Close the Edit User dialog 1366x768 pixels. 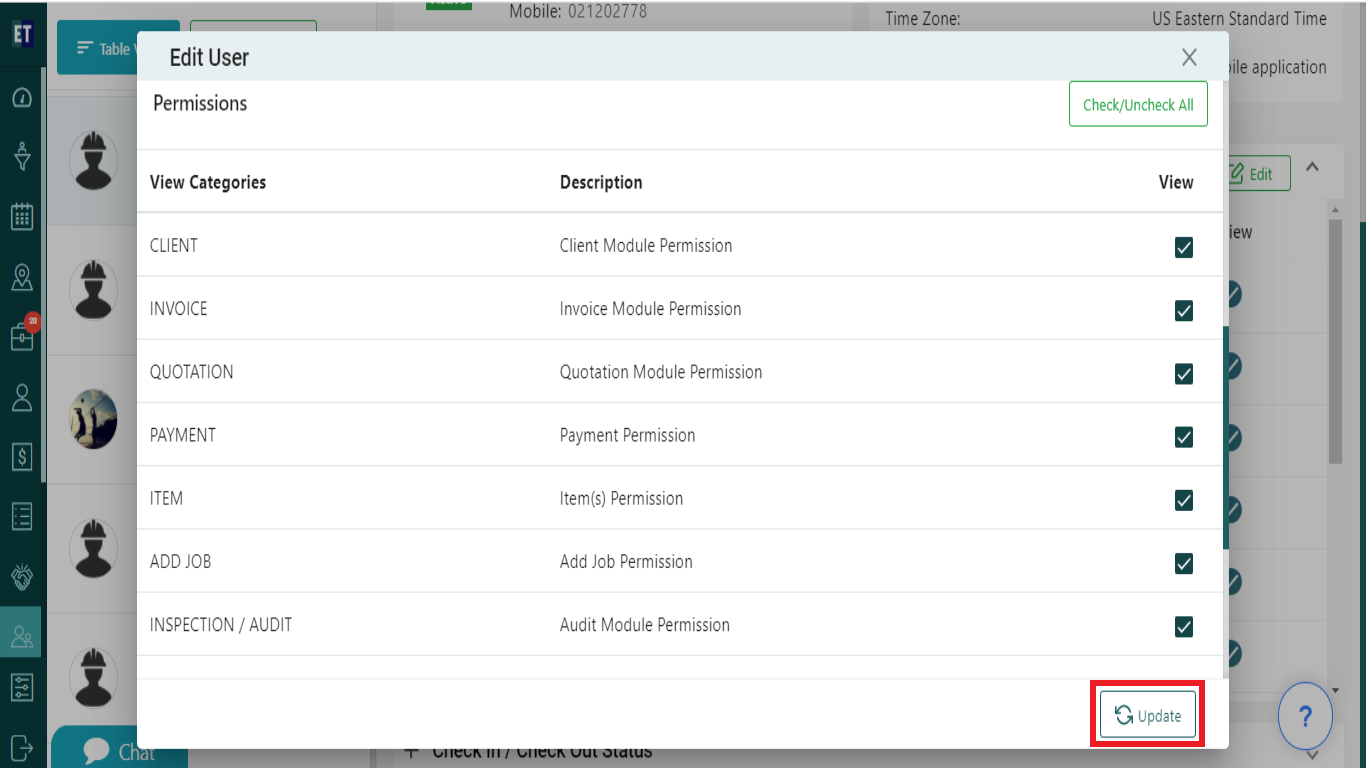tap(1189, 57)
